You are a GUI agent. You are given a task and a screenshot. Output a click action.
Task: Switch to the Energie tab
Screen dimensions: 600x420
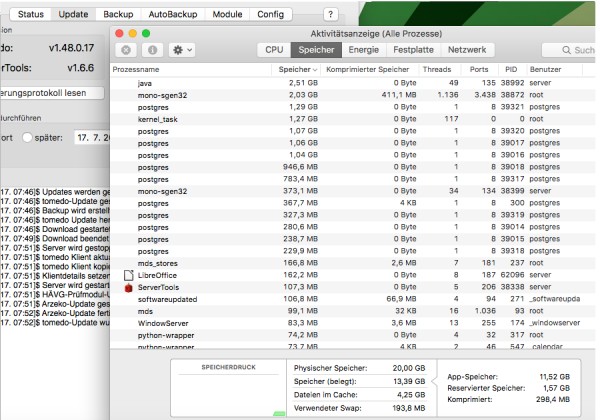point(364,50)
